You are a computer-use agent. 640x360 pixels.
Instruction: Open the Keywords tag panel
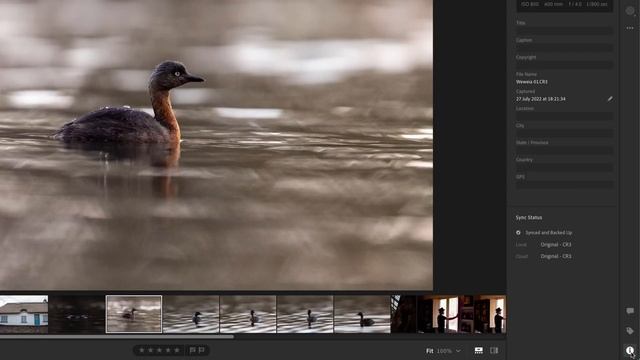coord(630,331)
